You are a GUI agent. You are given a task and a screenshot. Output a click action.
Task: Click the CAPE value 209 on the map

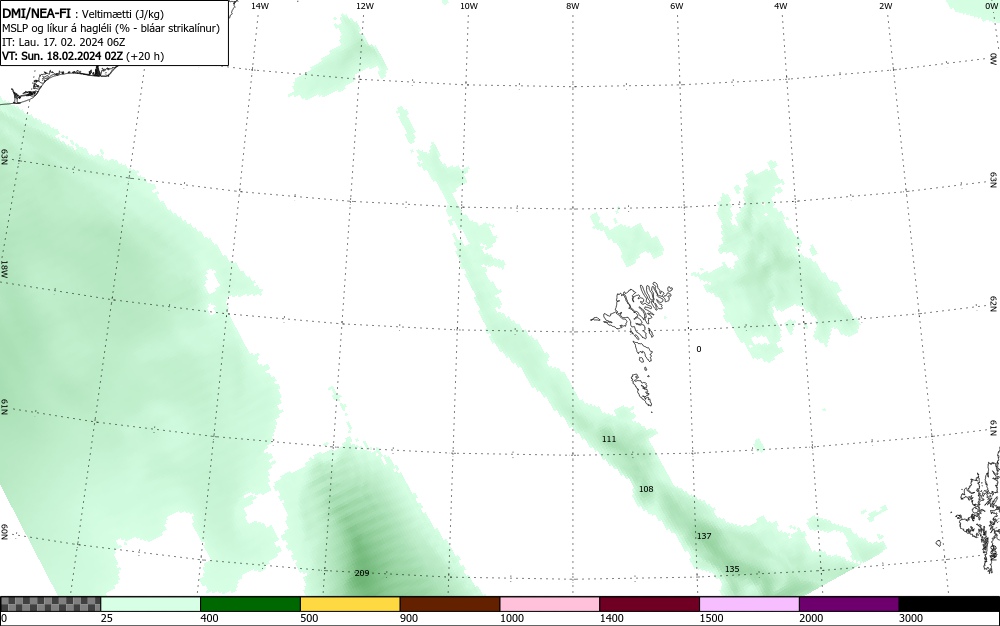(x=362, y=573)
